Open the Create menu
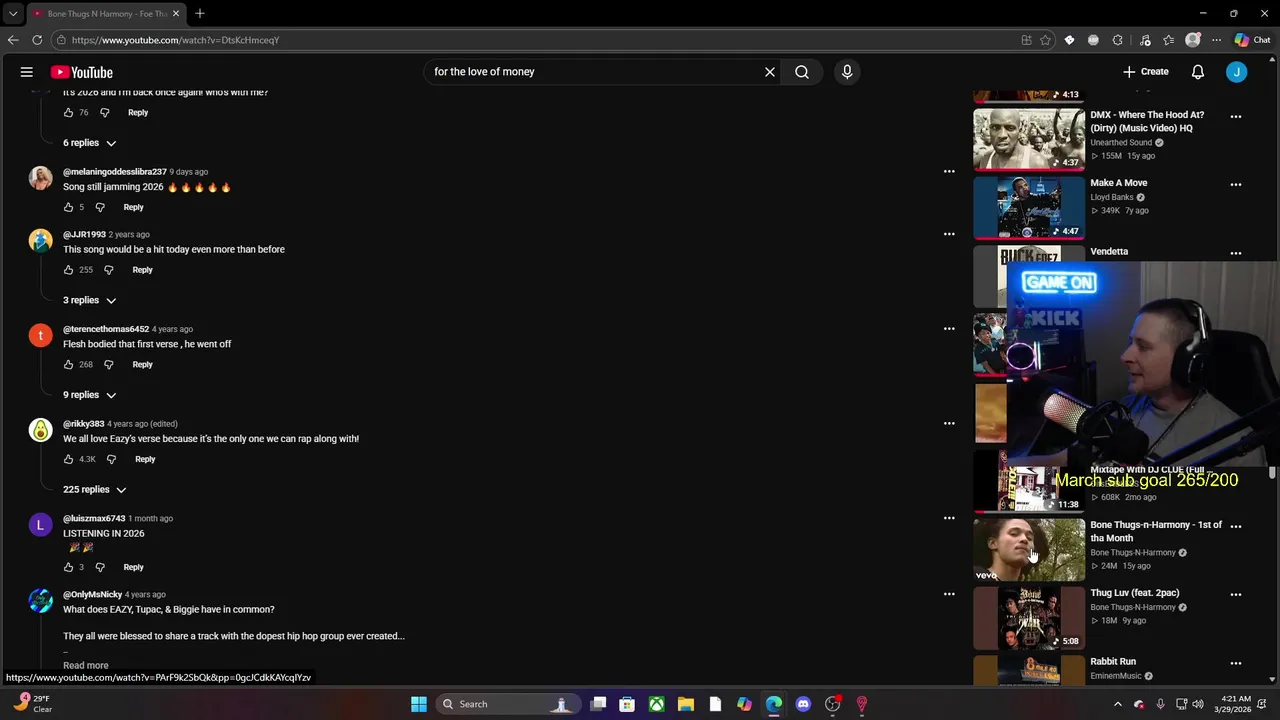This screenshot has height=720, width=1280. click(x=1146, y=72)
